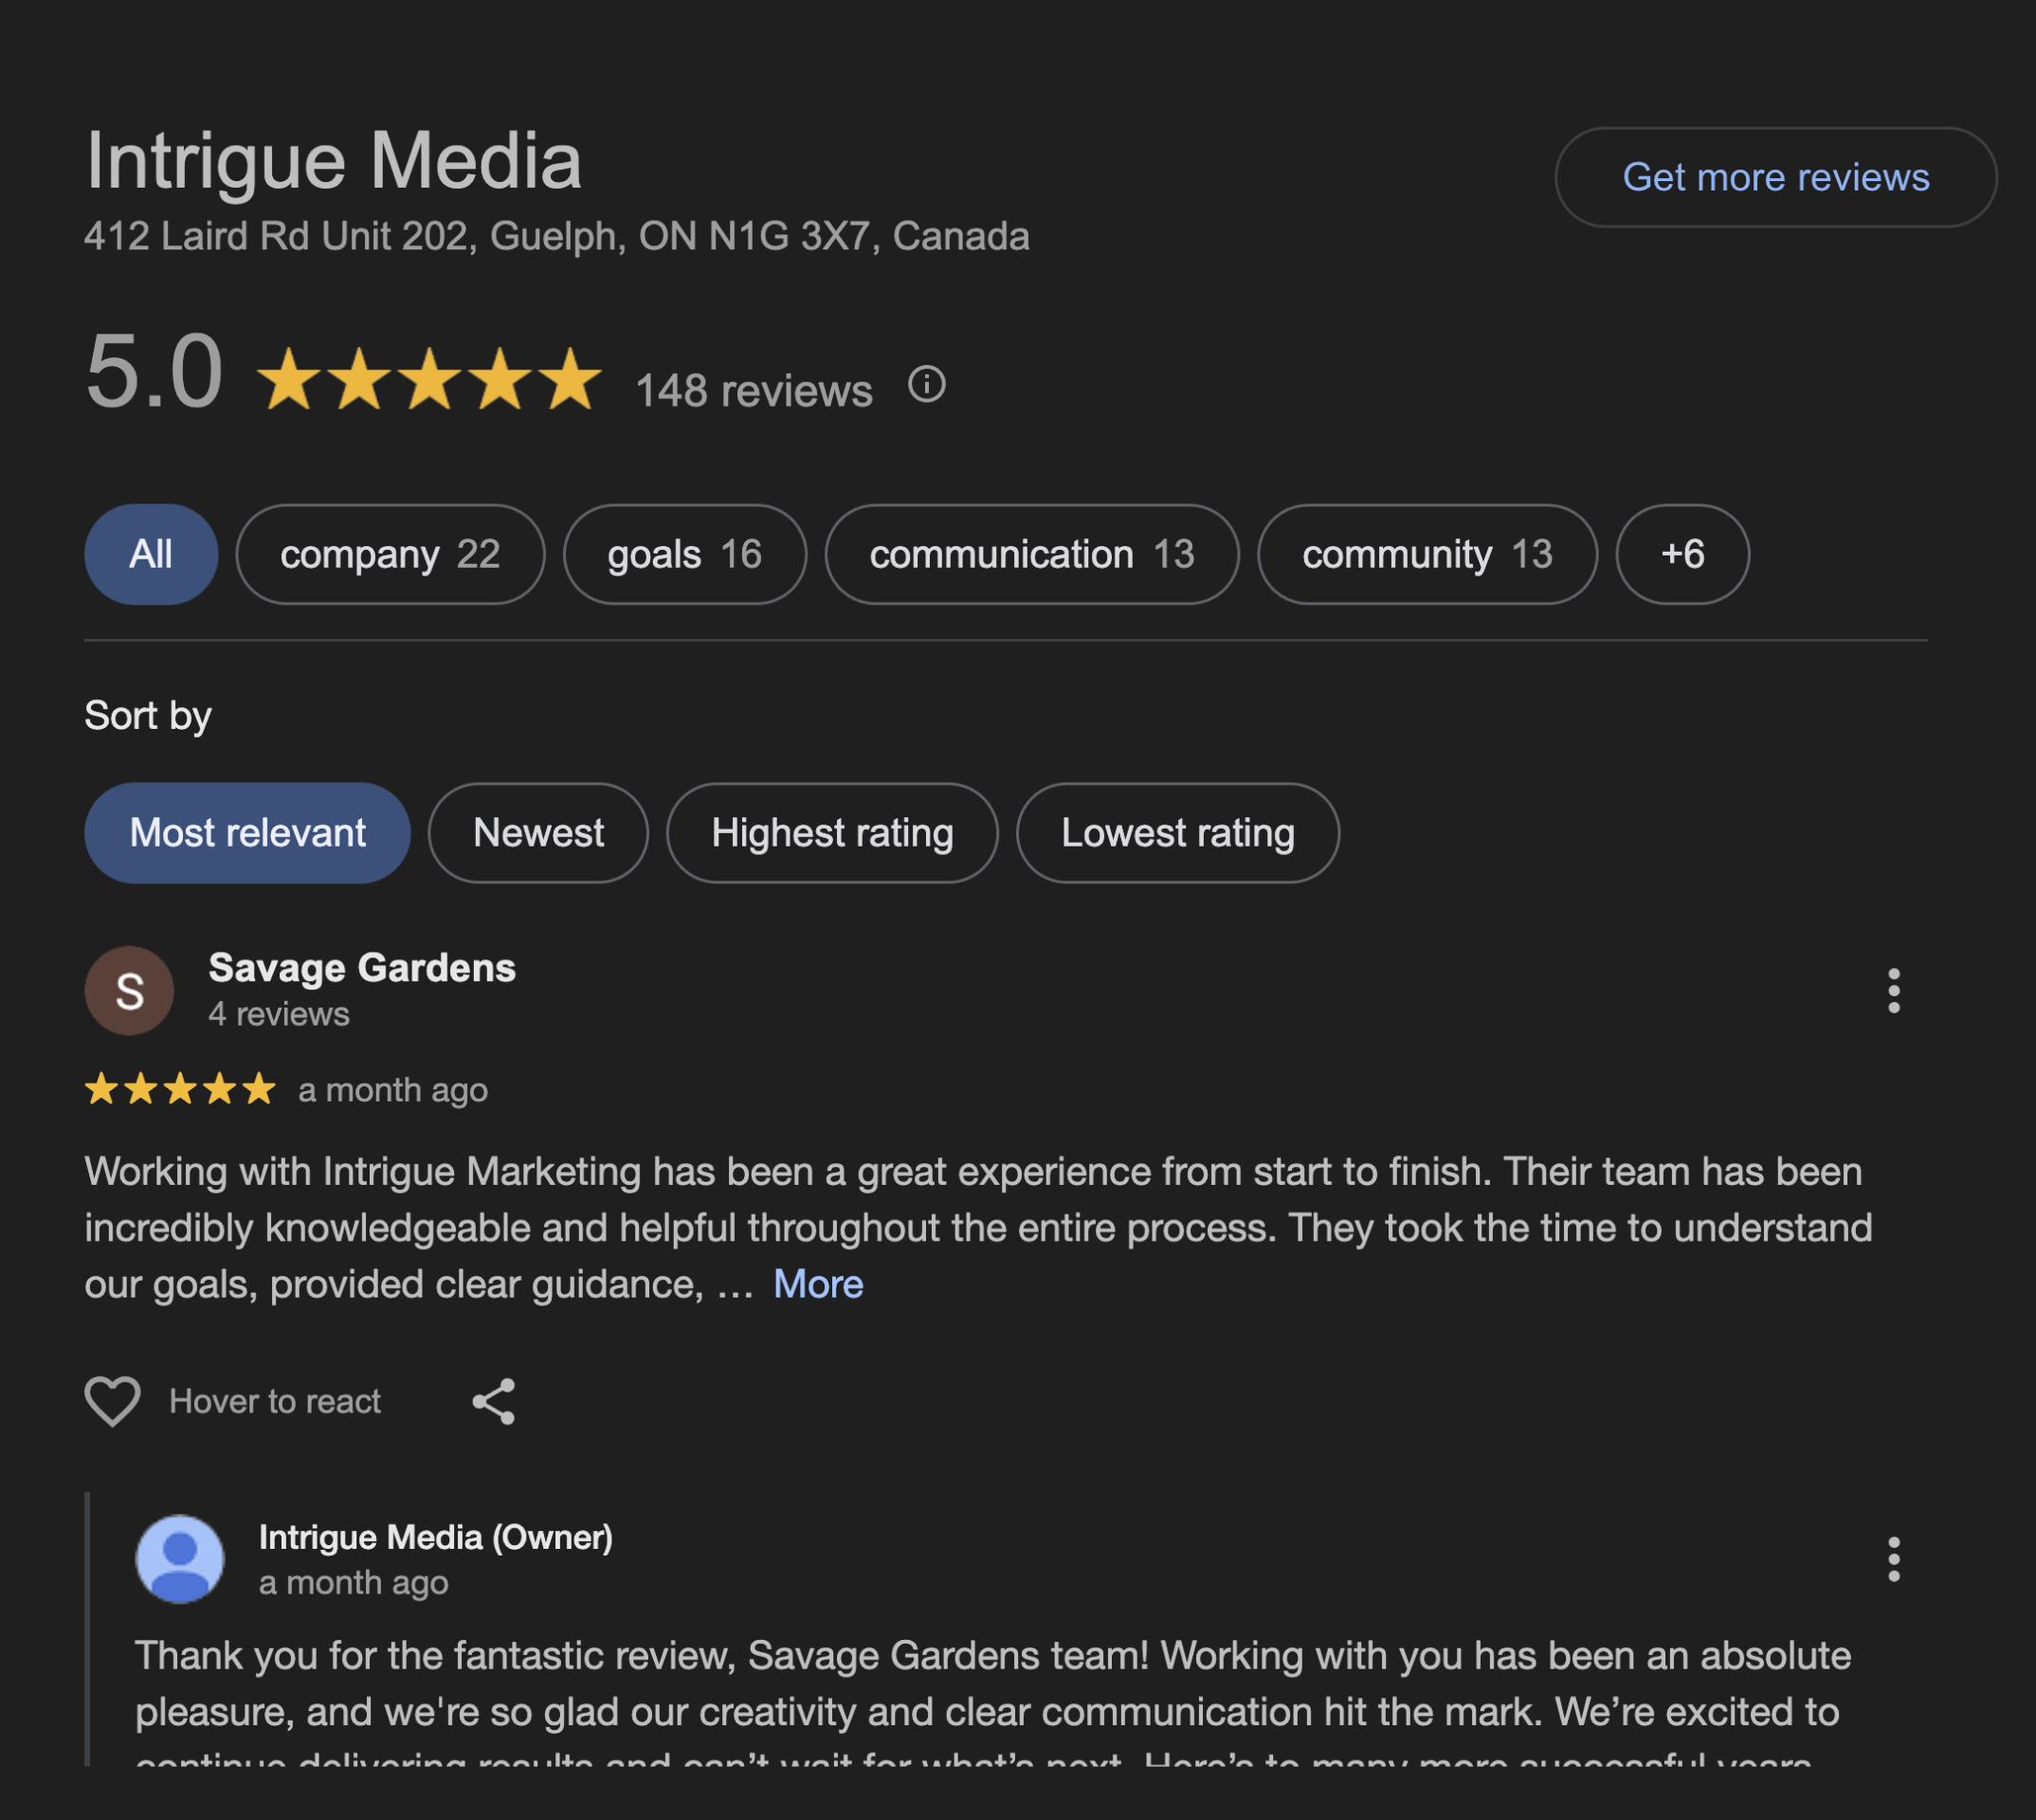Click the Get more reviews button
This screenshot has height=1820, width=2036.
click(x=1775, y=177)
